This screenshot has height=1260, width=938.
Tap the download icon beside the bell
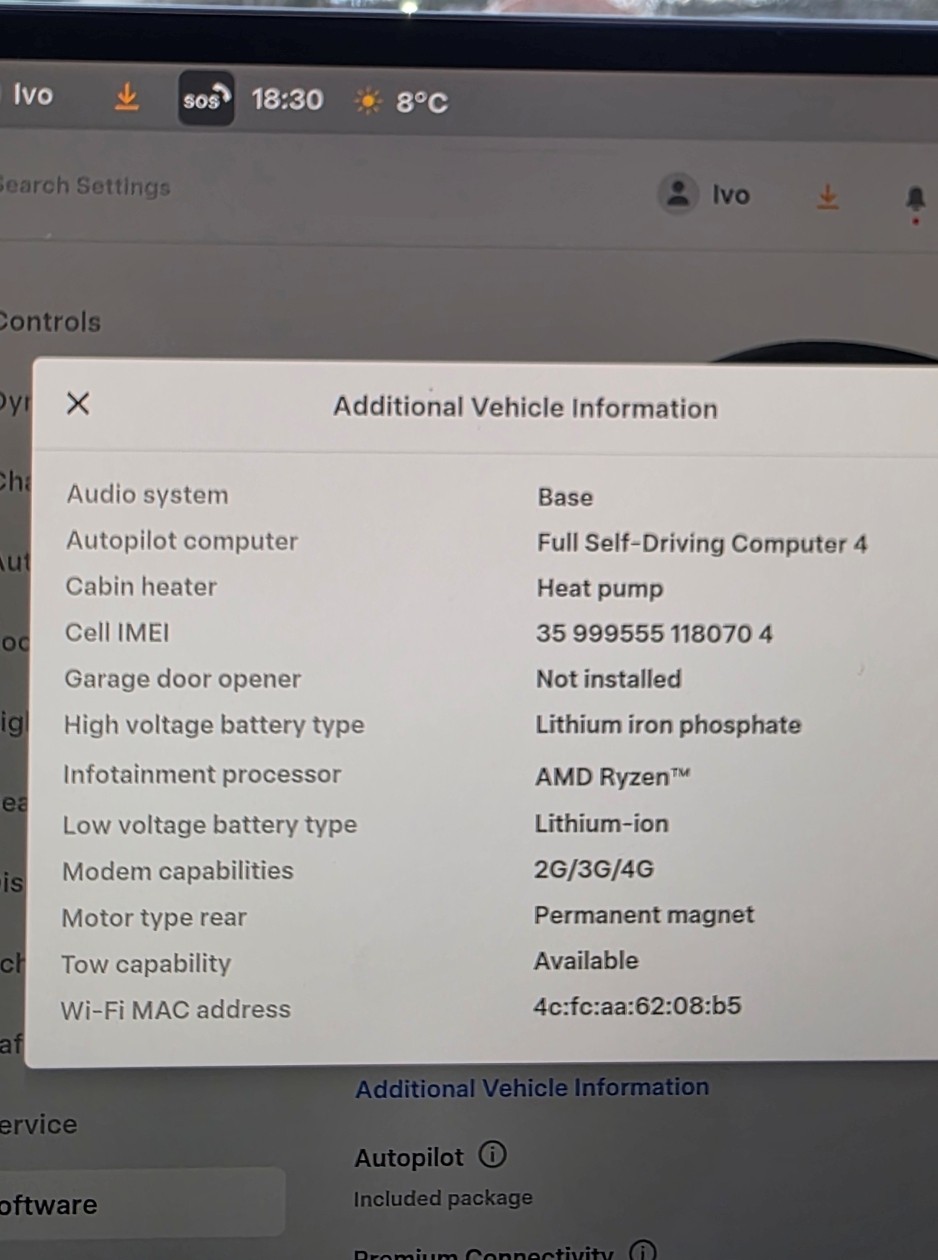(827, 196)
